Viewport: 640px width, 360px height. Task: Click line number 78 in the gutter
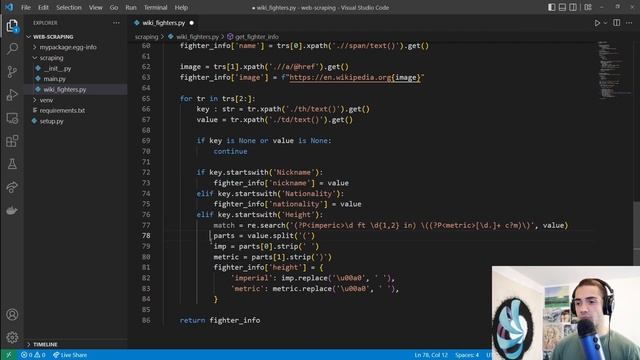pyautogui.click(x=146, y=236)
